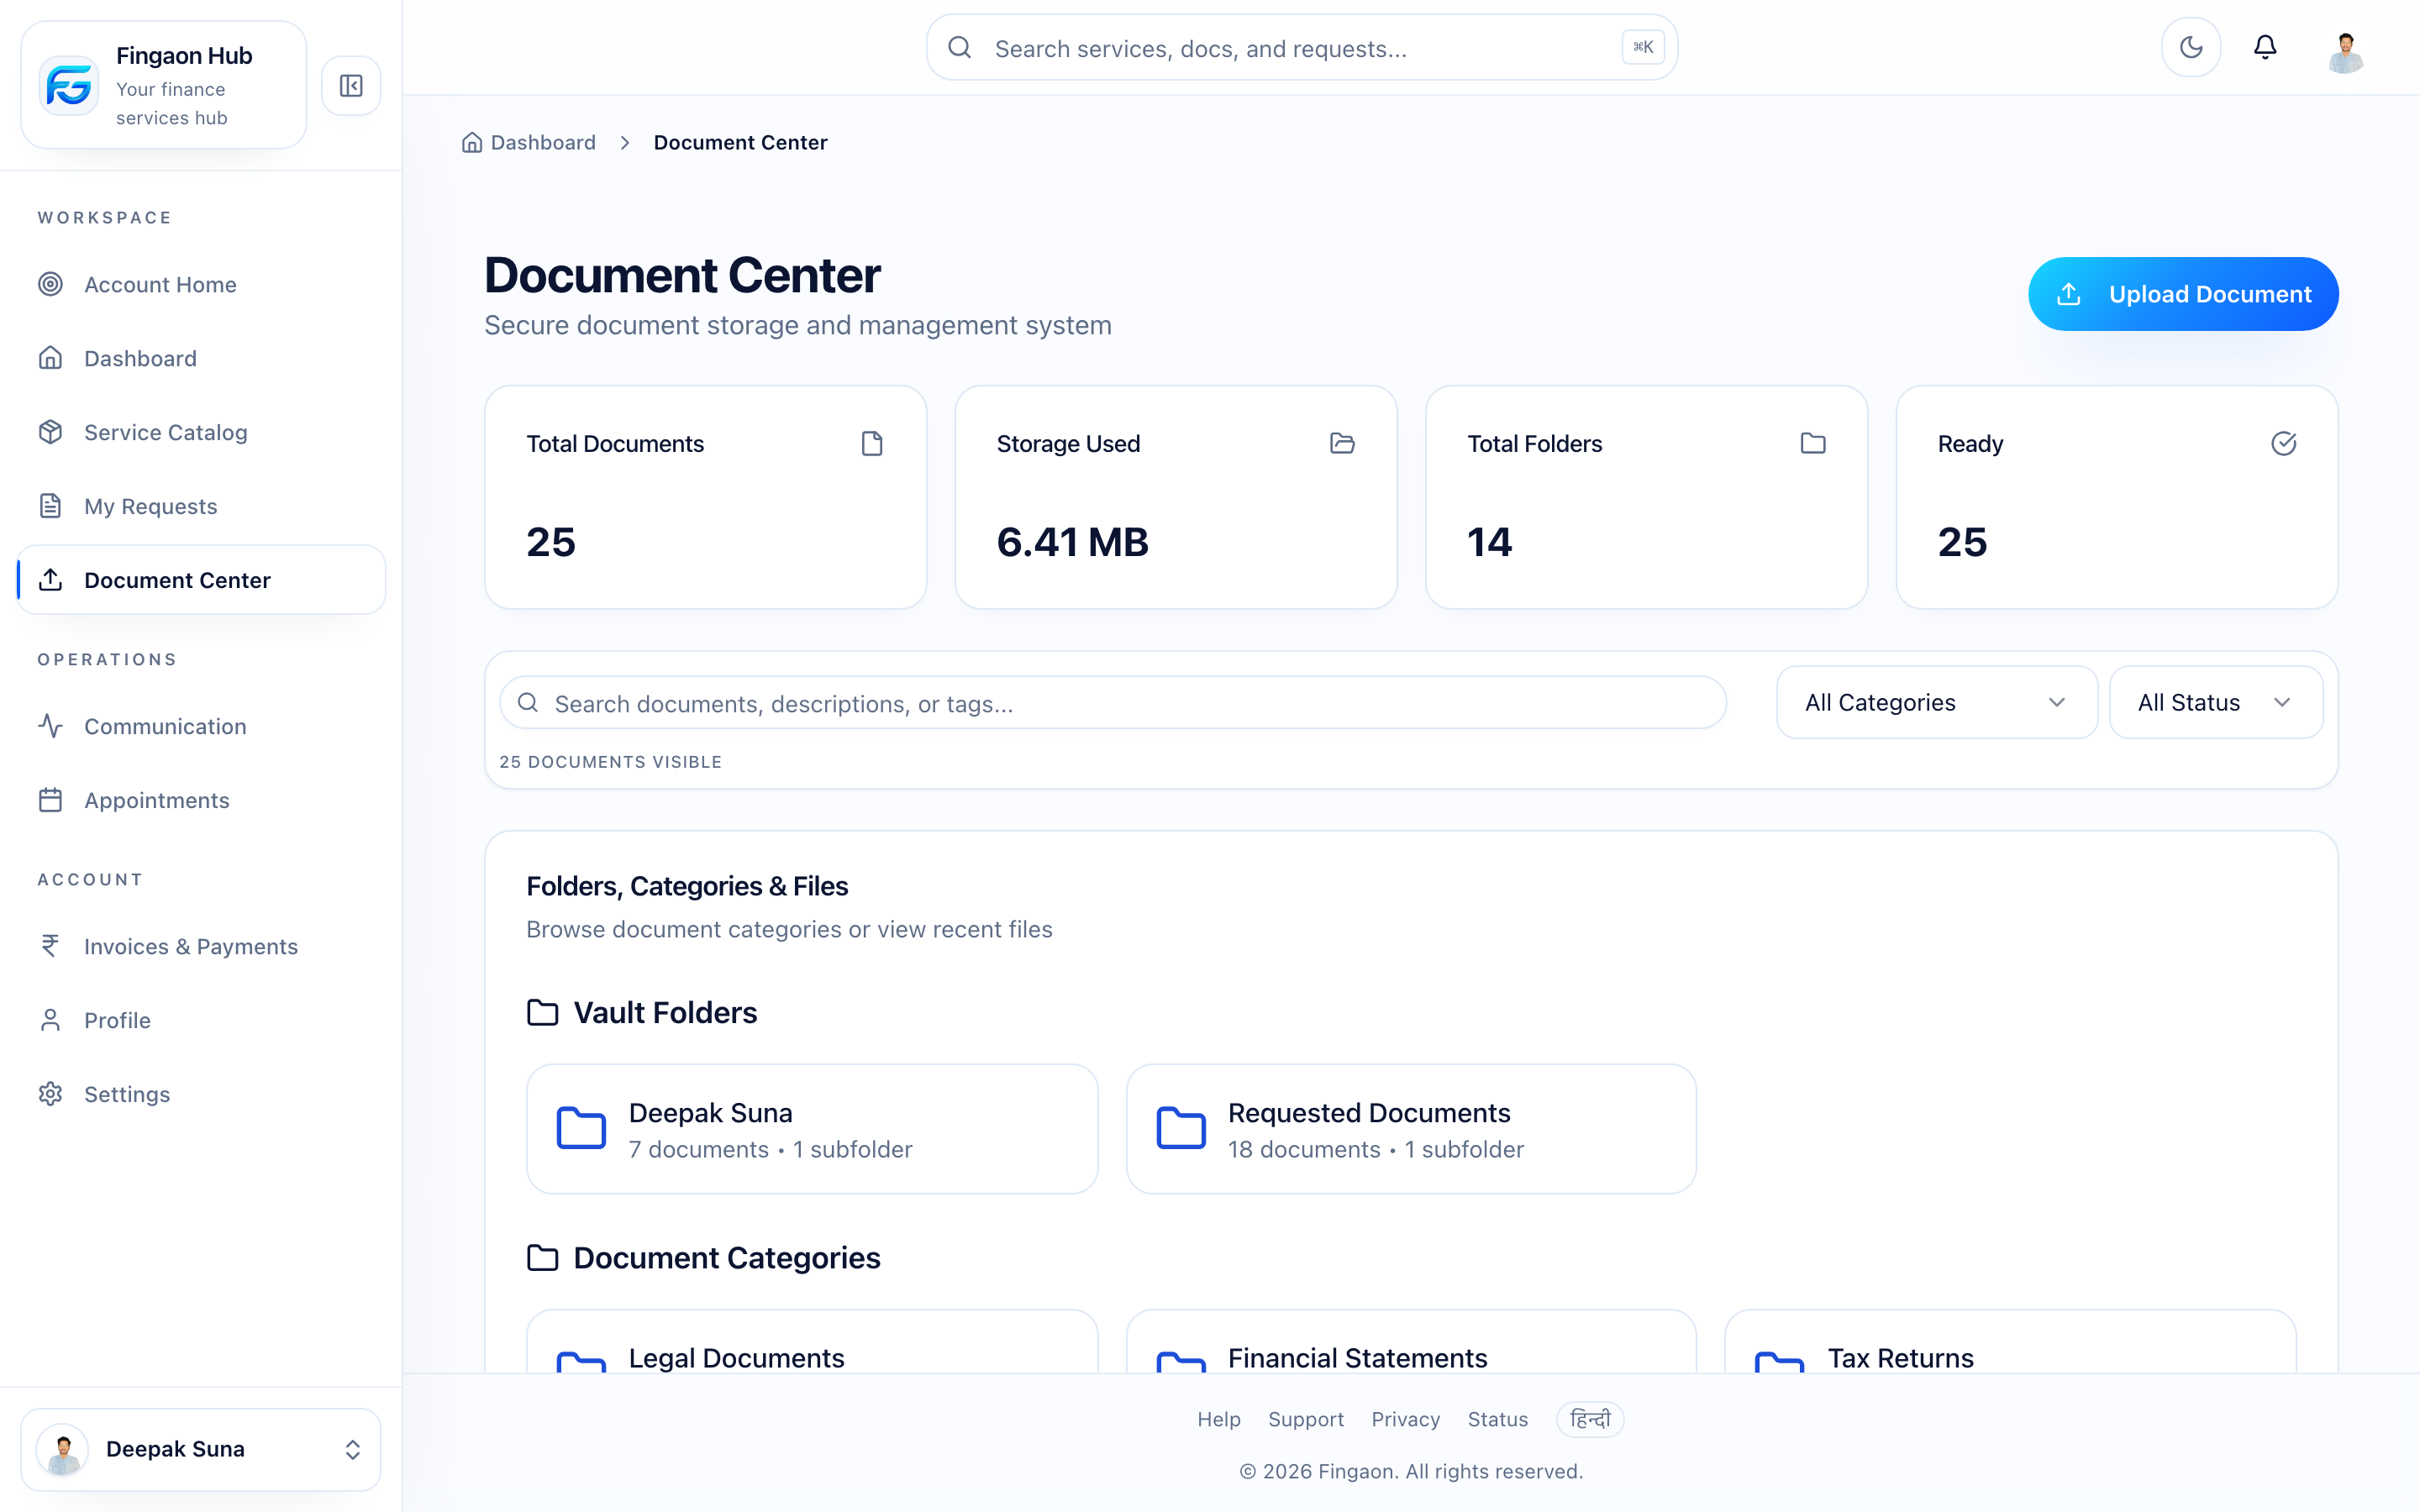Click the Document Categories heading folder icon
This screenshot has height=1512, width=2420.
point(543,1257)
